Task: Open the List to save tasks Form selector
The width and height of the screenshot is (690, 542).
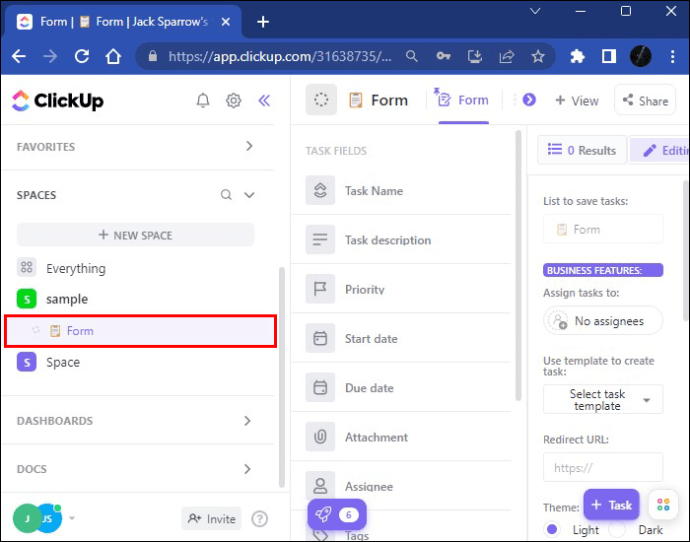Action: (603, 229)
